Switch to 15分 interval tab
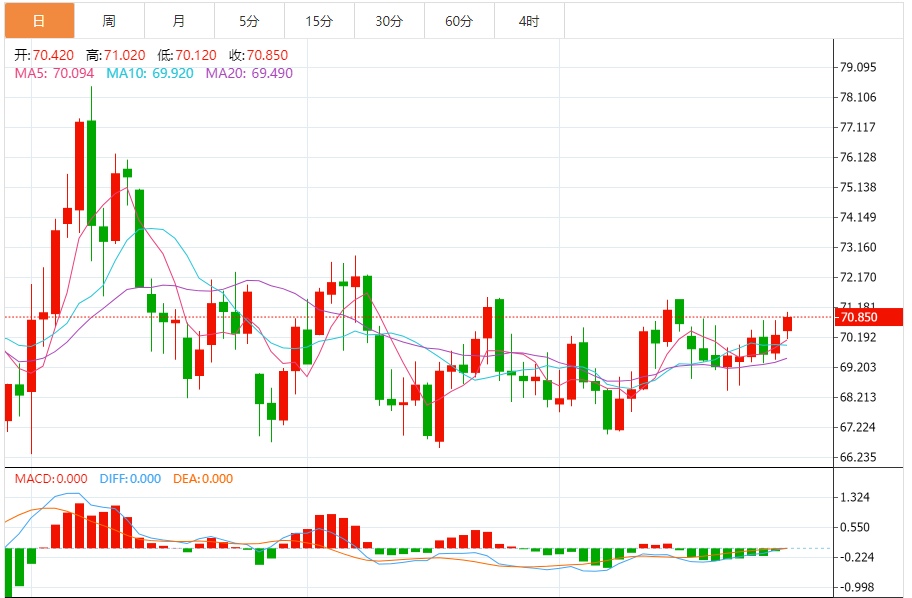This screenshot has height=598, width=912. coord(319,21)
